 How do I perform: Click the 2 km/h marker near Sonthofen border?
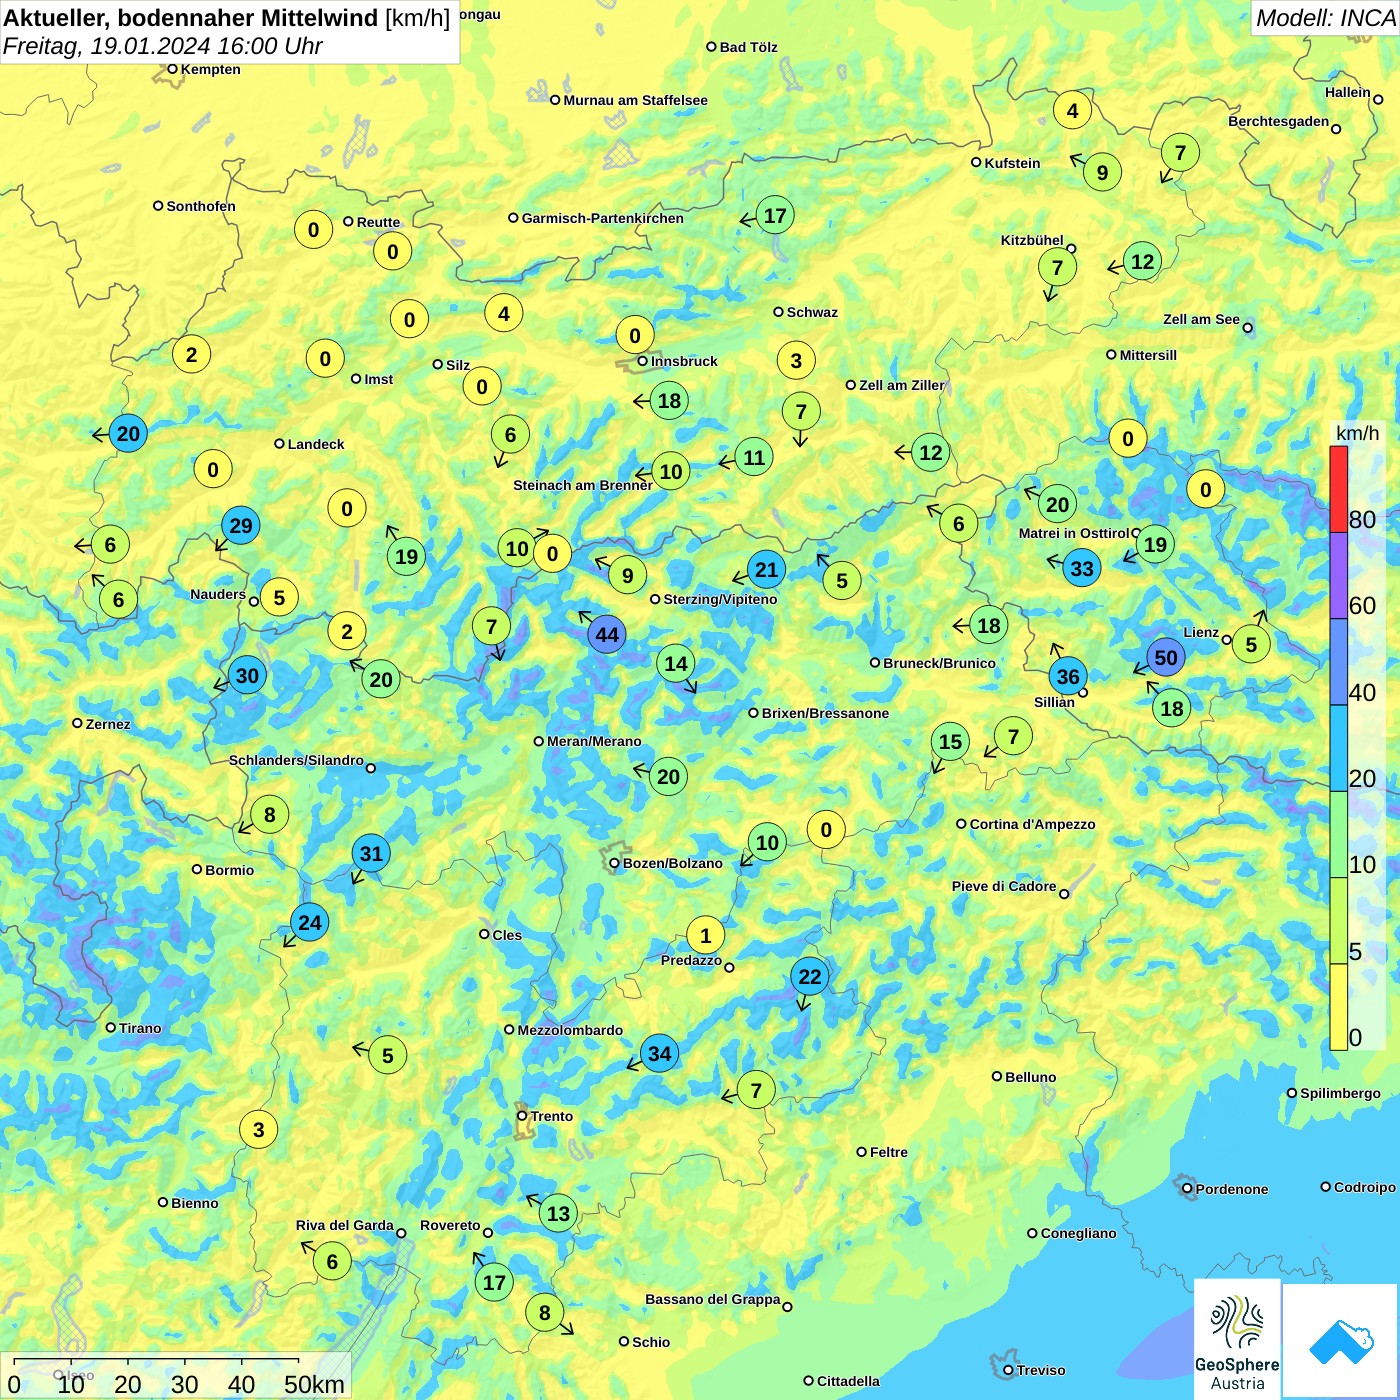pyautogui.click(x=191, y=354)
